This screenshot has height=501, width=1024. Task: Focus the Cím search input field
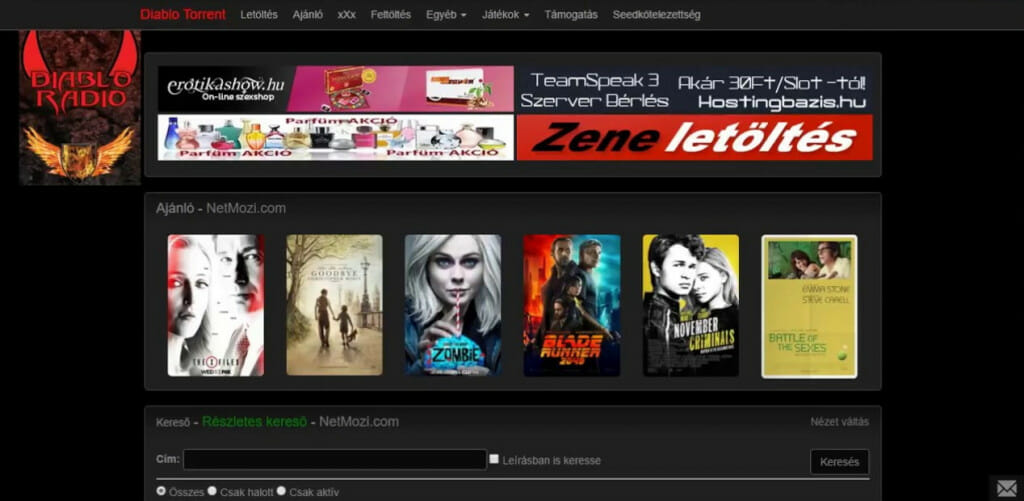pyautogui.click(x=334, y=460)
